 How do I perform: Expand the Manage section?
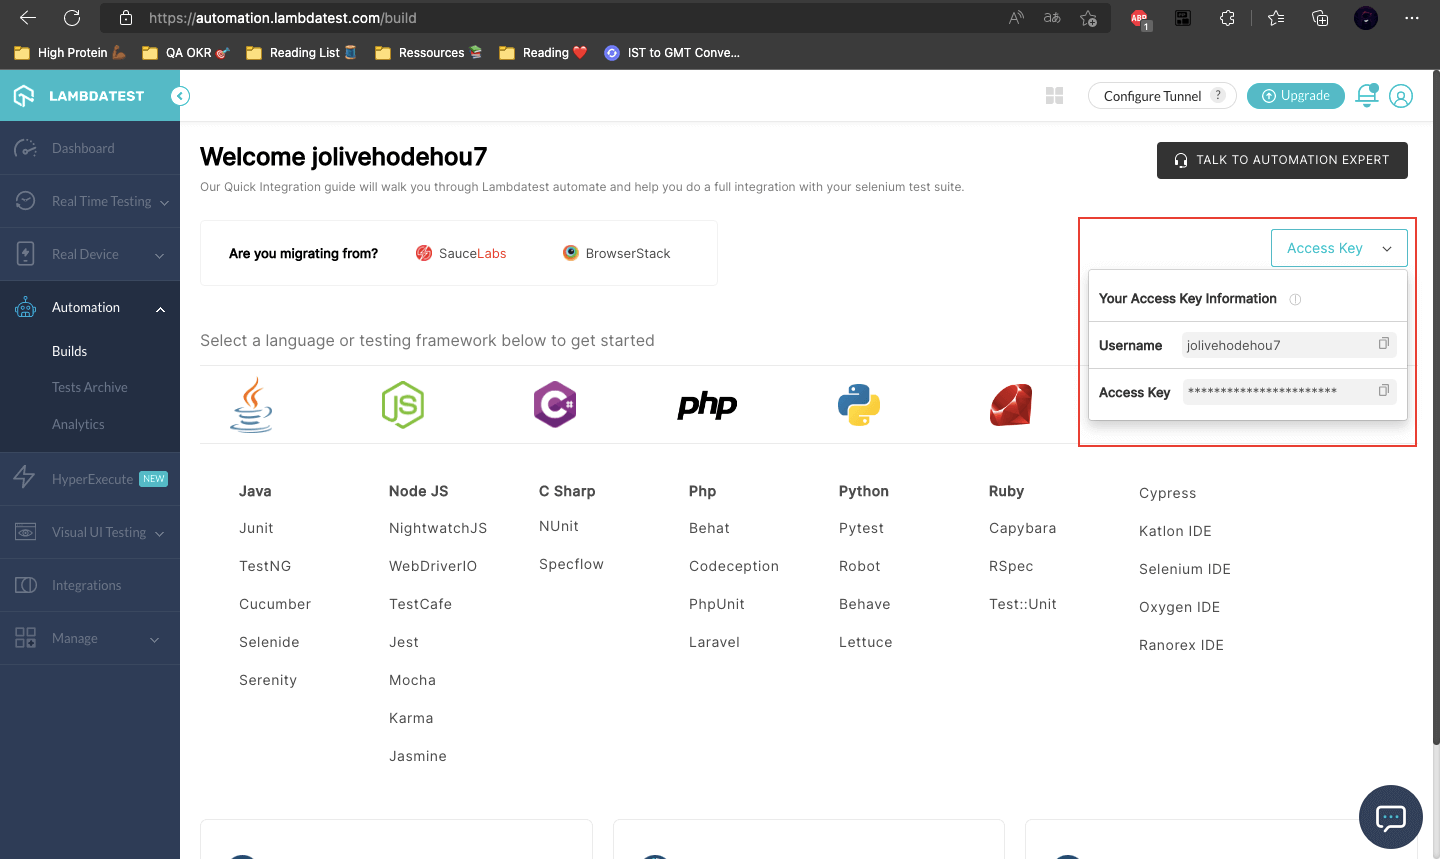point(90,638)
